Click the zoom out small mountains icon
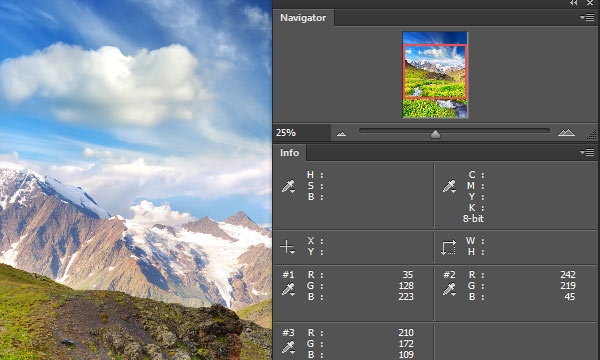This screenshot has height=360, width=600. pos(341,134)
